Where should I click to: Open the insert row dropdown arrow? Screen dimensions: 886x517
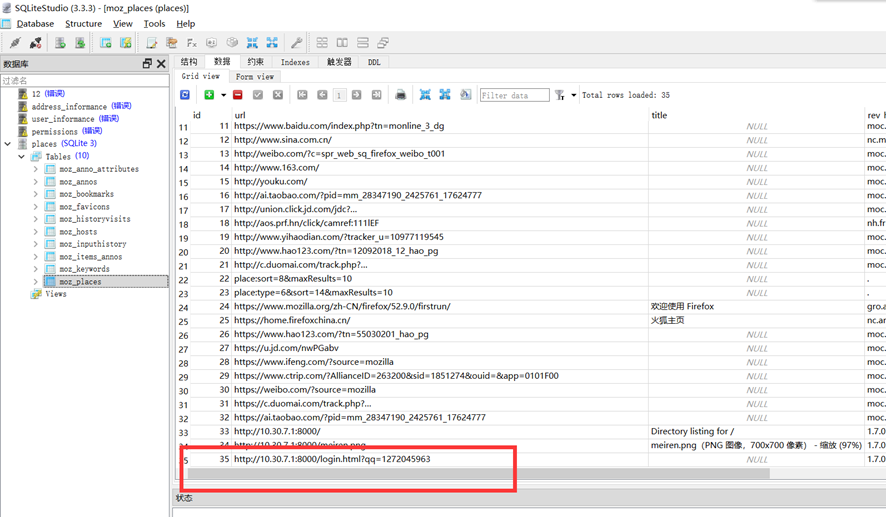[223, 95]
